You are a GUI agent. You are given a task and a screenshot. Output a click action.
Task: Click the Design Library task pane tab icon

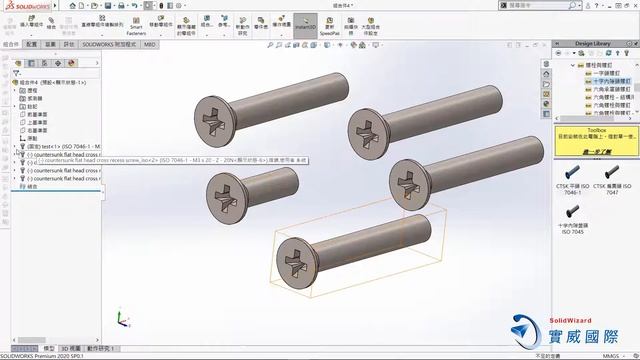[547, 64]
